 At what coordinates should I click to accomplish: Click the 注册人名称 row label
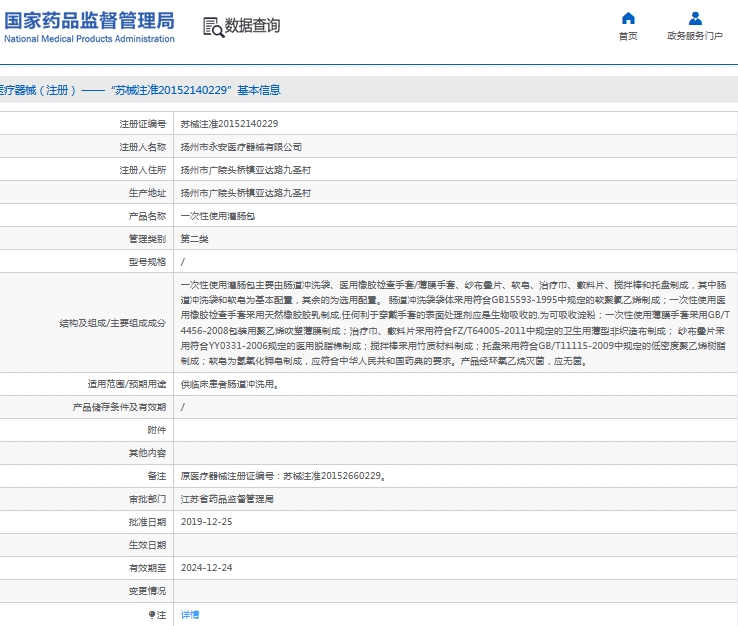point(143,147)
